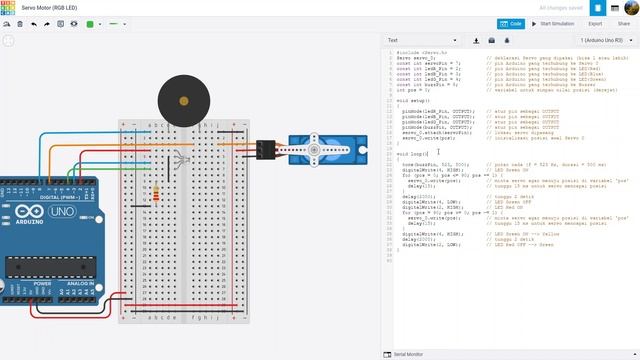Image resolution: width=640 pixels, height=360 pixels.
Task: Expand the Serial Monitor with bottom arrow
Action: click(x=635, y=354)
